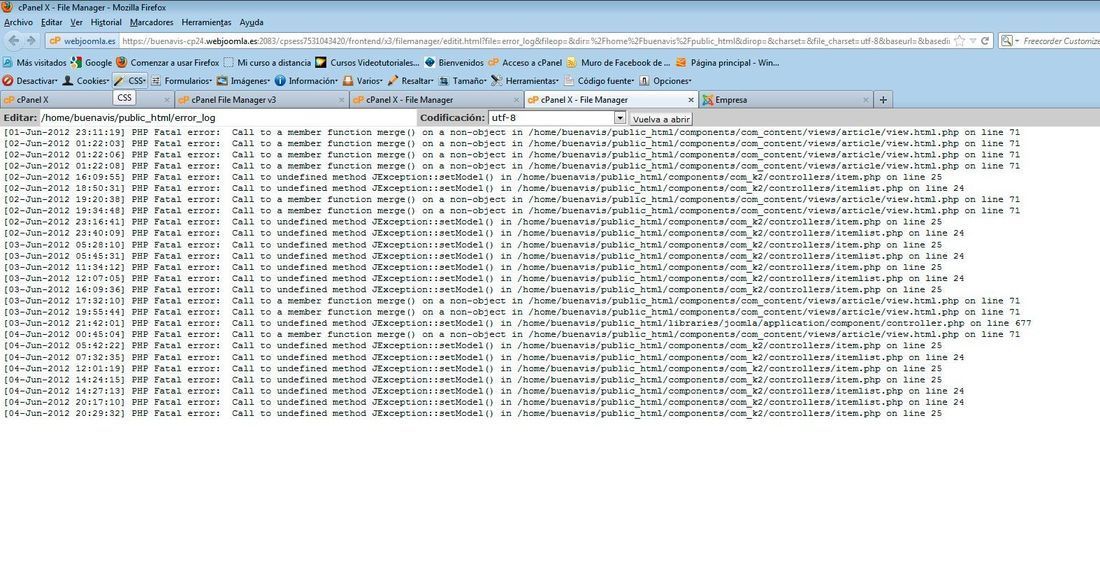Open the search engine selector icon
This screenshot has width=1100, height=583.
(1009, 41)
